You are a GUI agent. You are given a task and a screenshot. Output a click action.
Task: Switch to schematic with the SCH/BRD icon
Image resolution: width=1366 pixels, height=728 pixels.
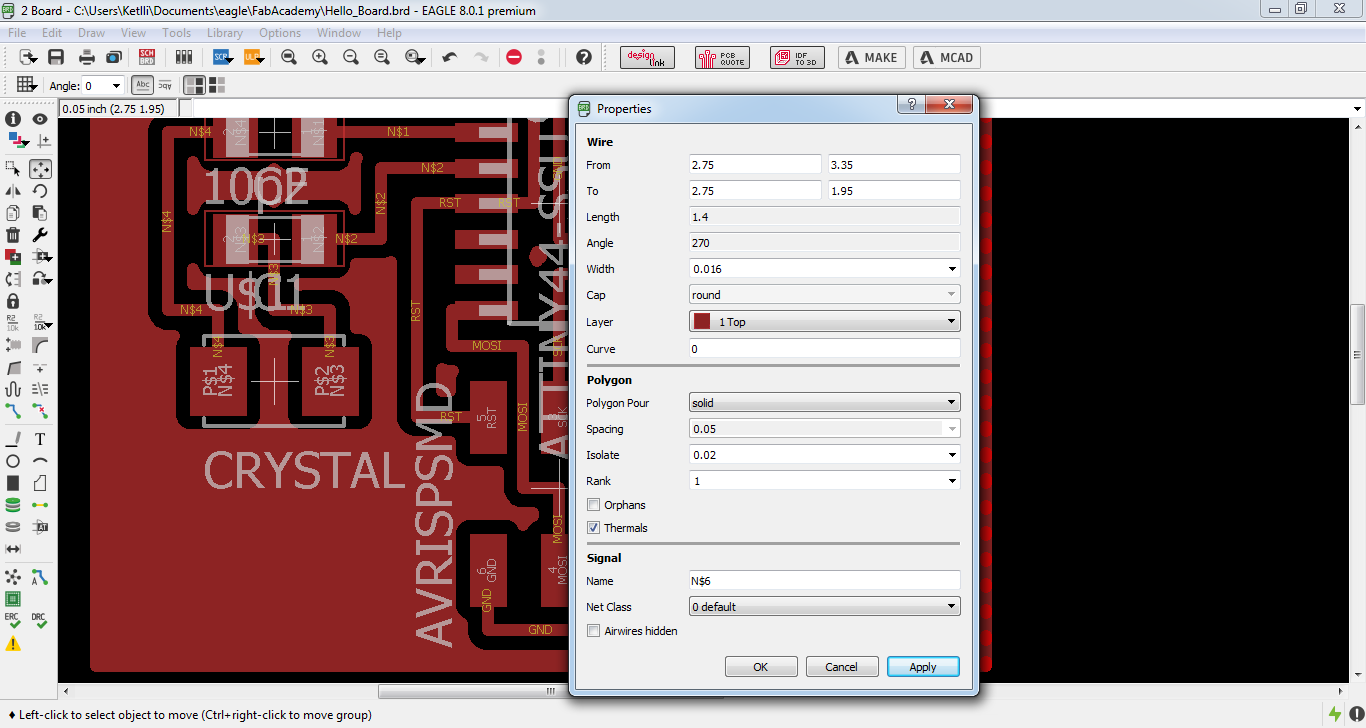pyautogui.click(x=147, y=57)
